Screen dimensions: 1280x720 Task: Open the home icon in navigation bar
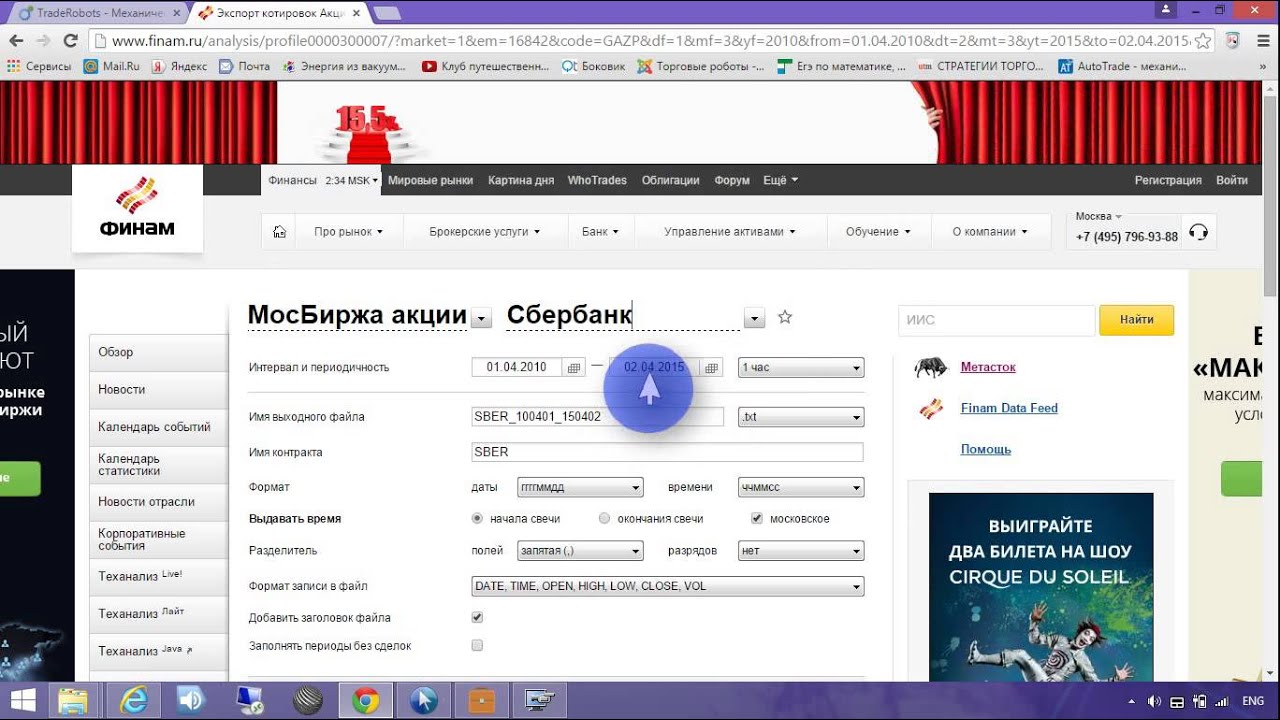(280, 232)
